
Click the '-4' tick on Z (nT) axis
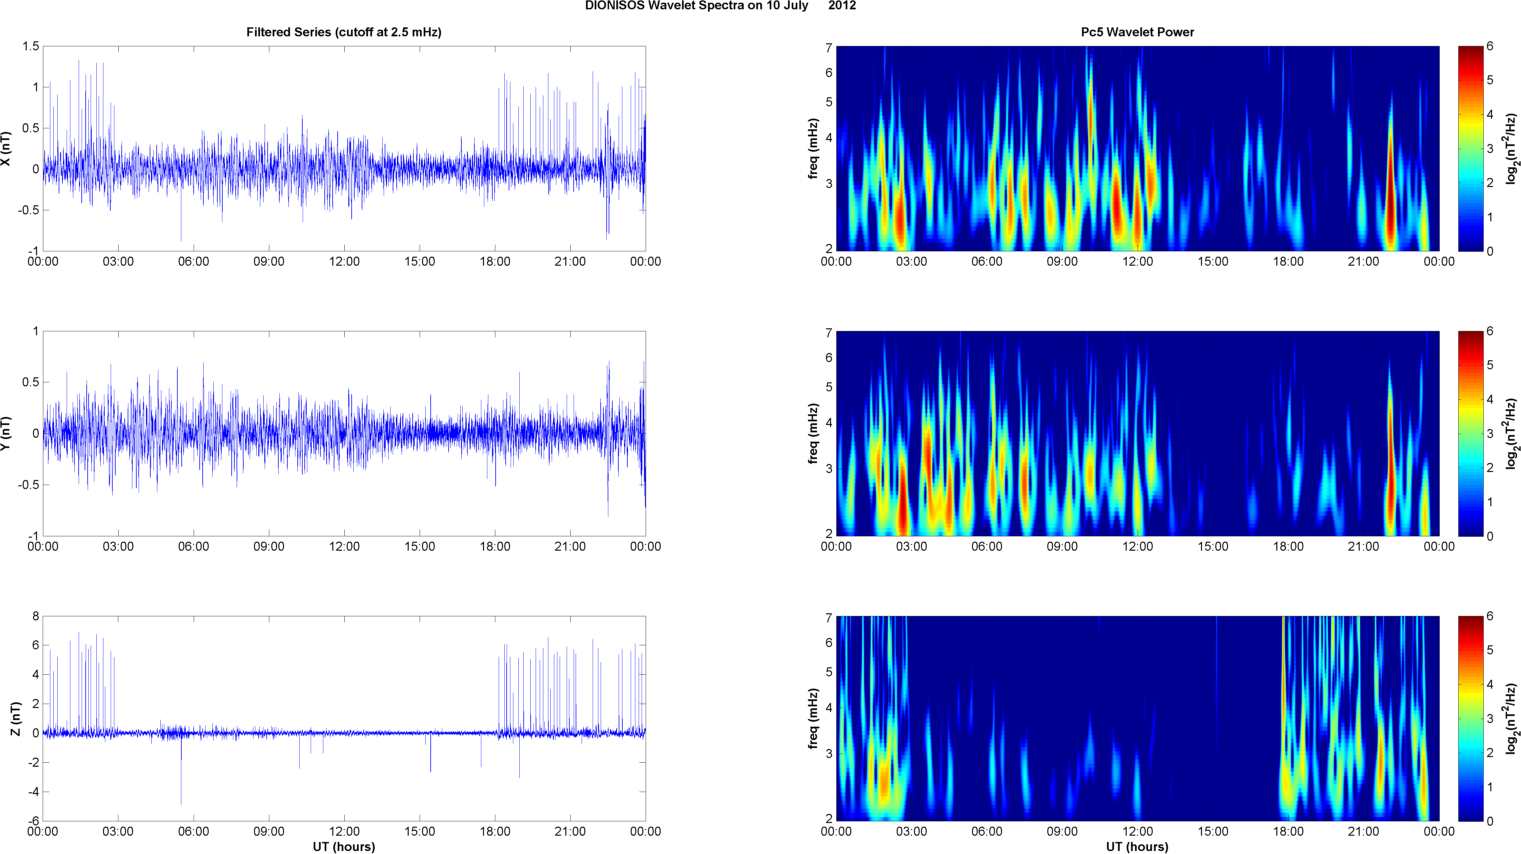tap(32, 792)
